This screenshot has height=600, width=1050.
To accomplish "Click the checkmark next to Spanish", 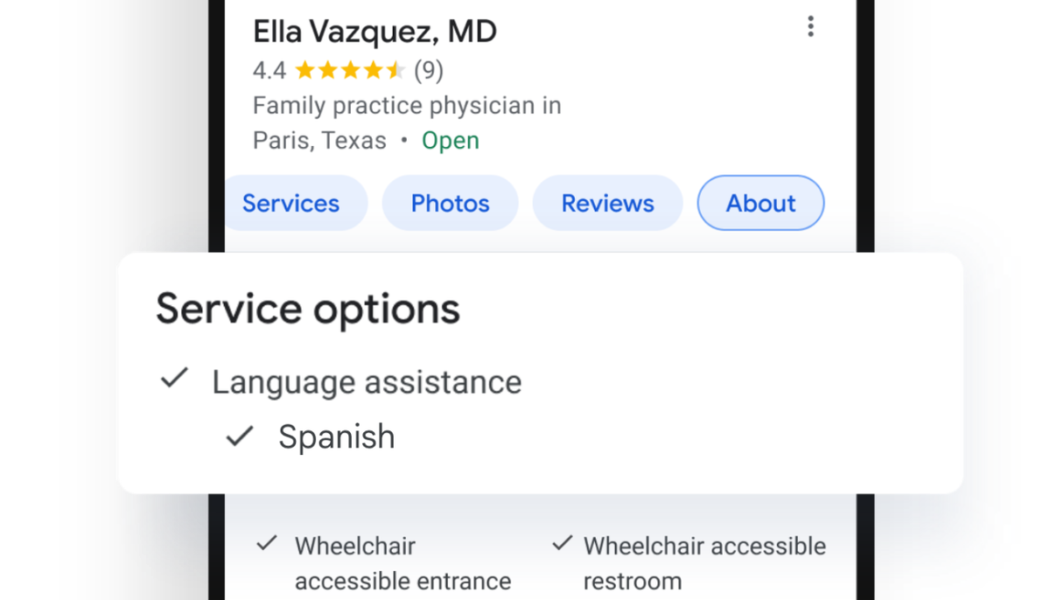I will click(239, 435).
